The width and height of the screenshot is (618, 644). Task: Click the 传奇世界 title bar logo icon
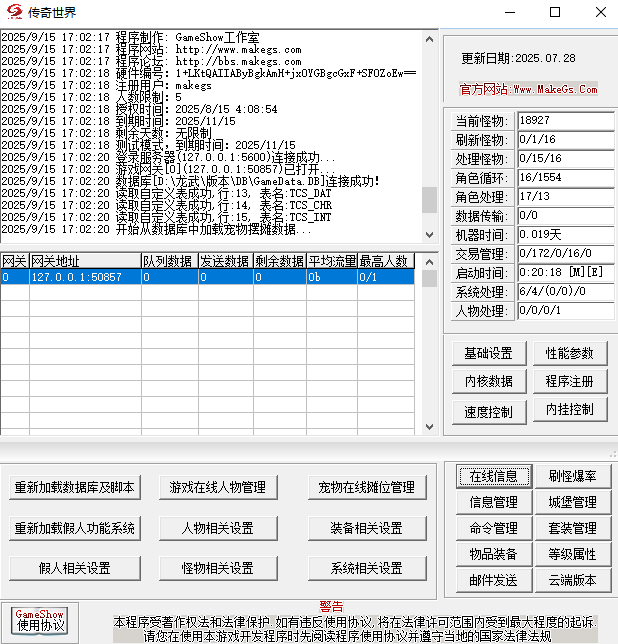pyautogui.click(x=15, y=12)
